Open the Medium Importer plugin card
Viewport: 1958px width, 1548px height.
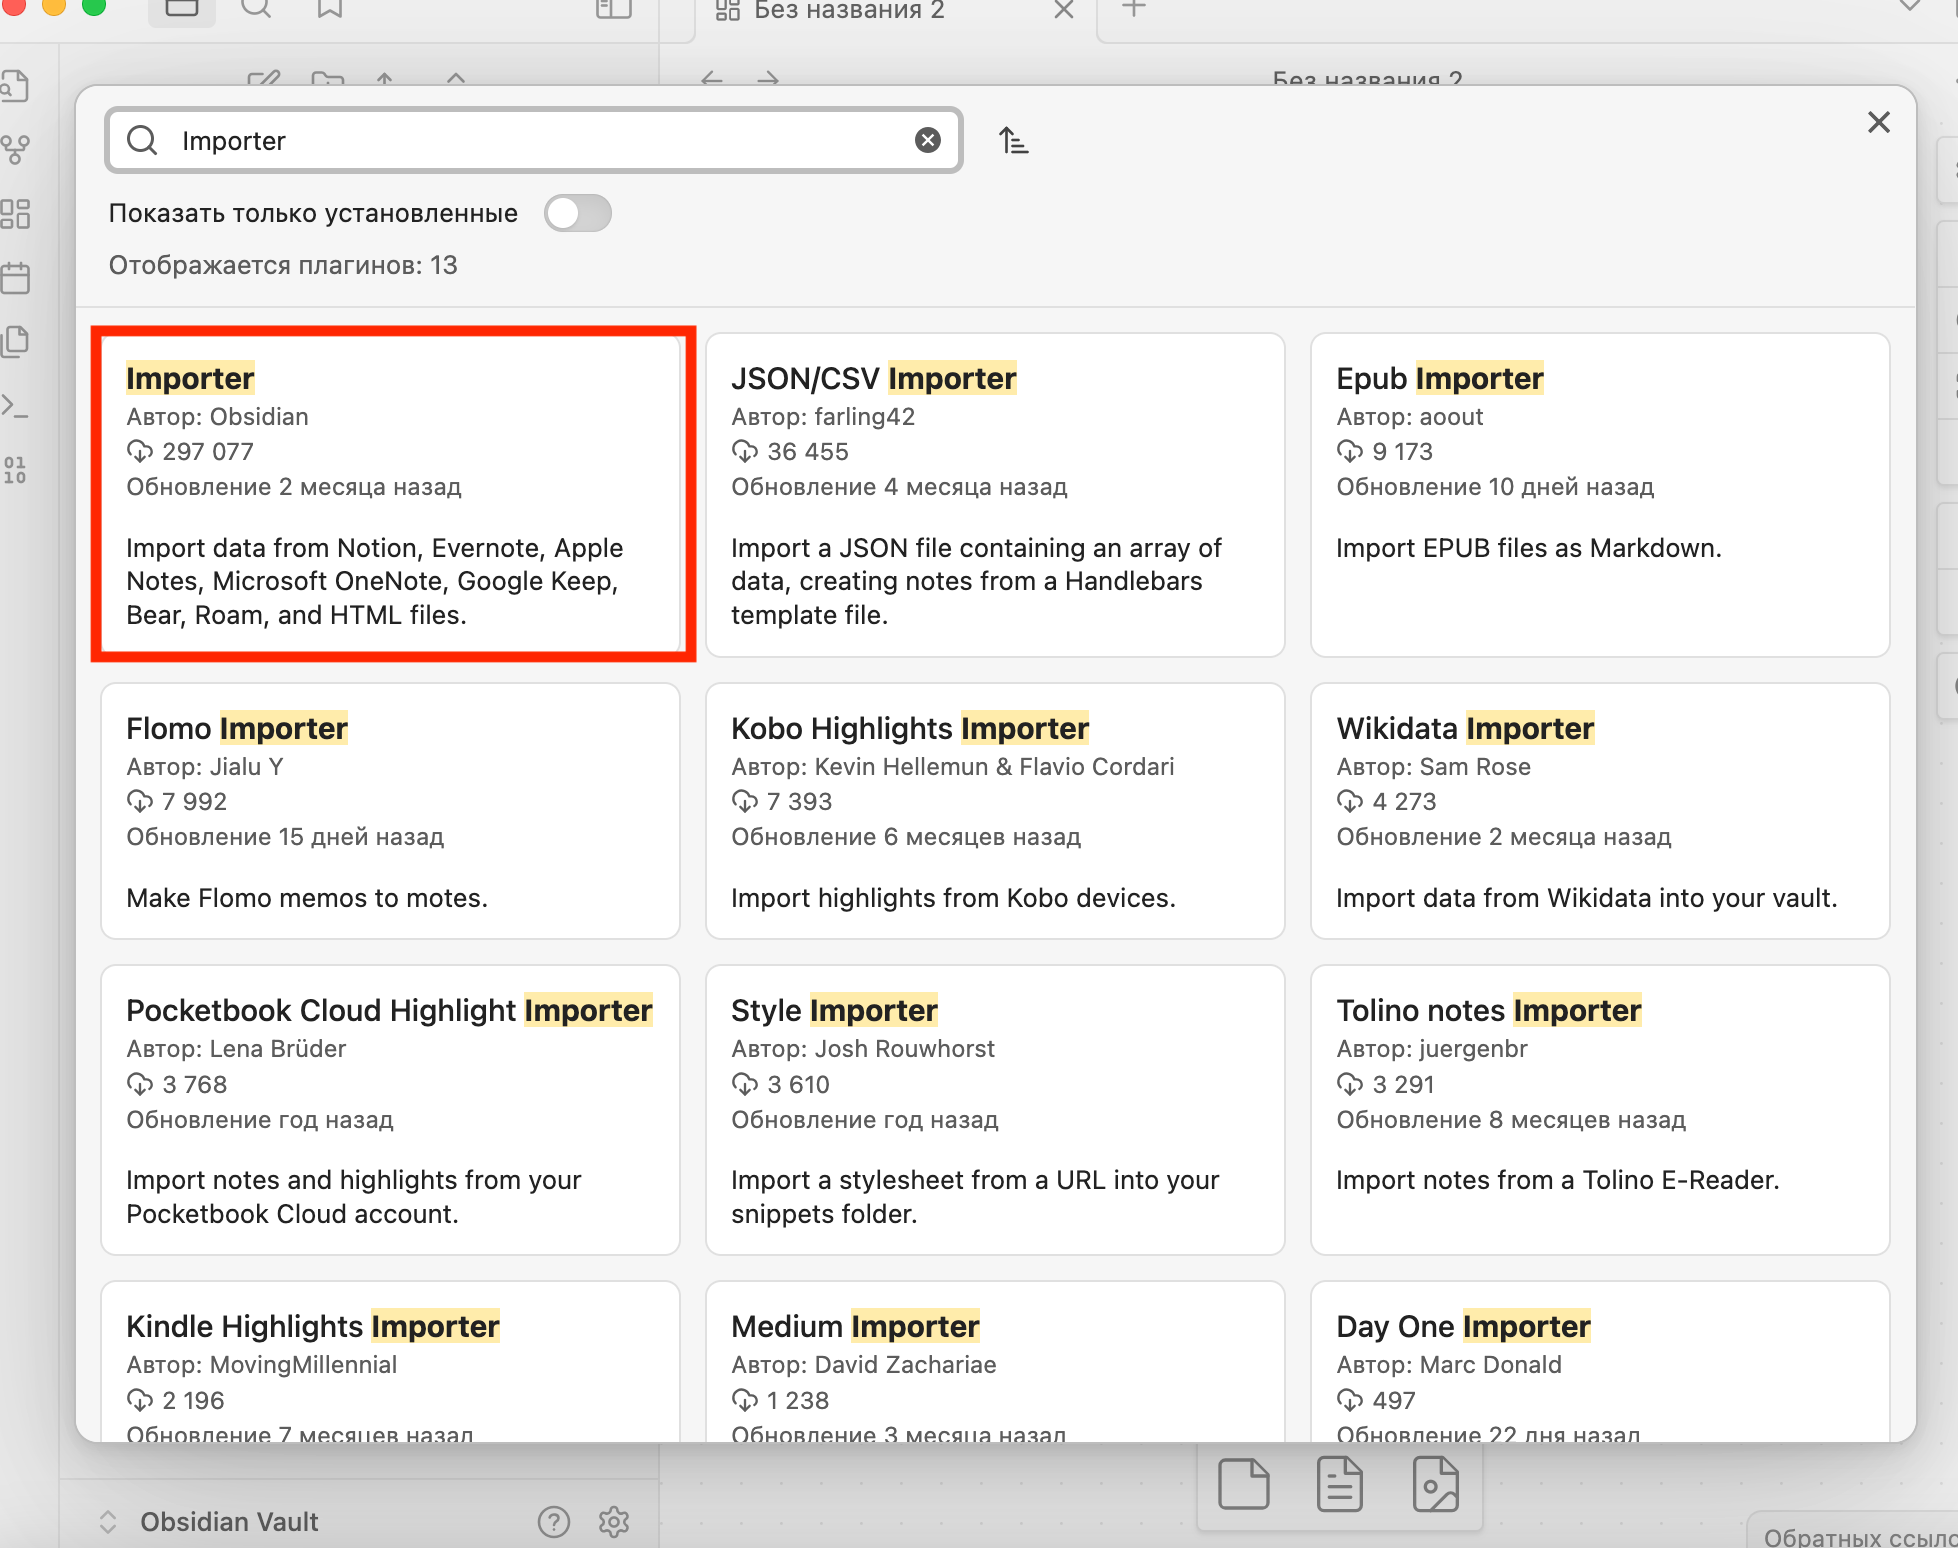[x=995, y=1362]
